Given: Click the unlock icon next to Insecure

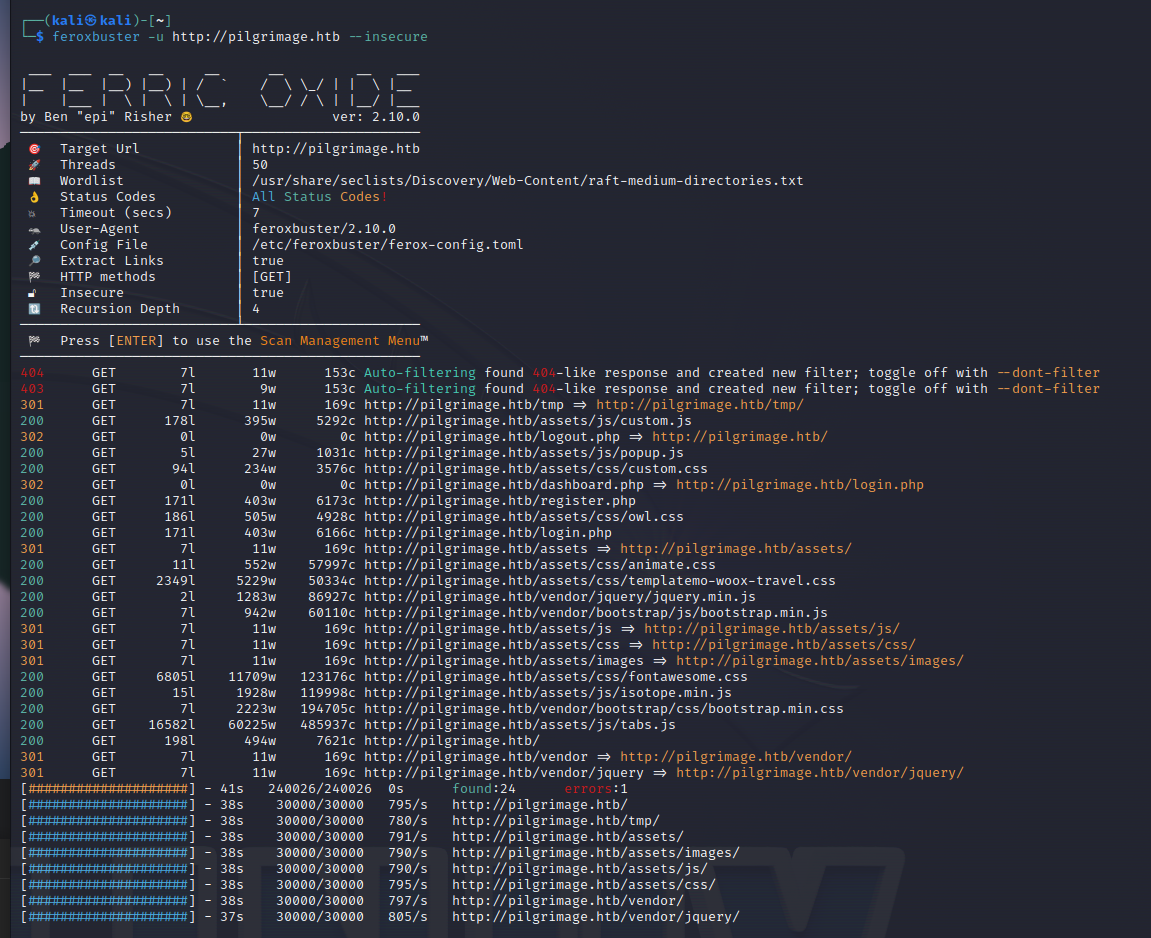Looking at the screenshot, I should 34,293.
